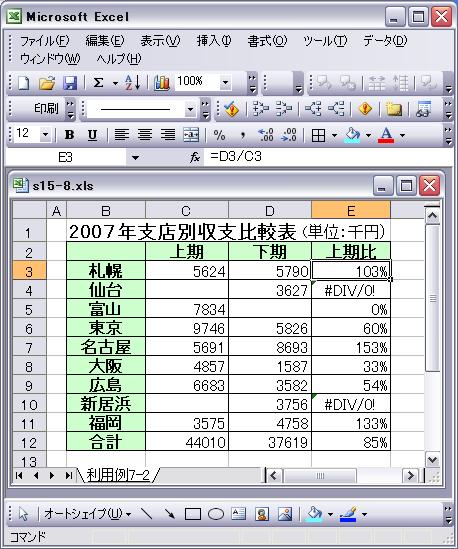Viewport: 458px width, 549px height.
Task: Toggle center alignment
Action: tap(145, 135)
